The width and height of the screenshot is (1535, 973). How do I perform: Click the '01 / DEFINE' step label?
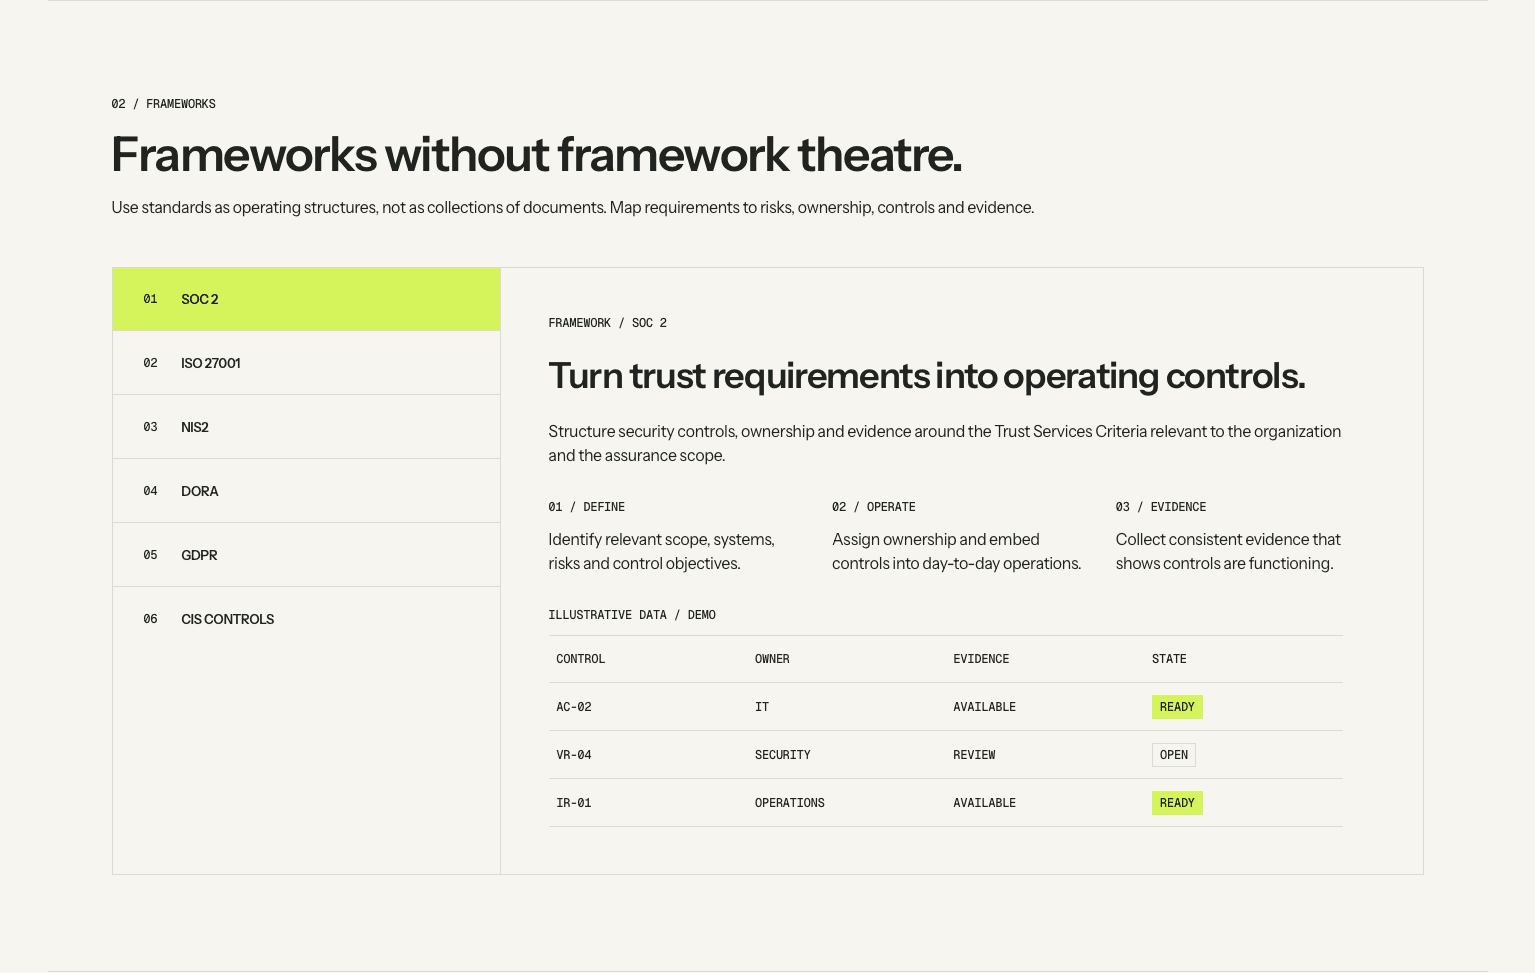(x=587, y=507)
